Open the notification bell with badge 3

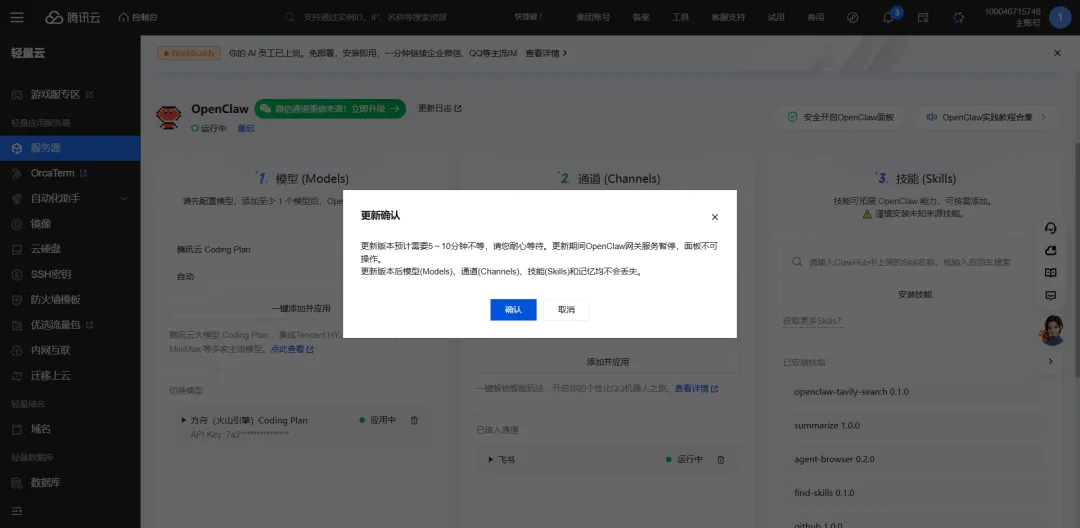[x=889, y=18]
